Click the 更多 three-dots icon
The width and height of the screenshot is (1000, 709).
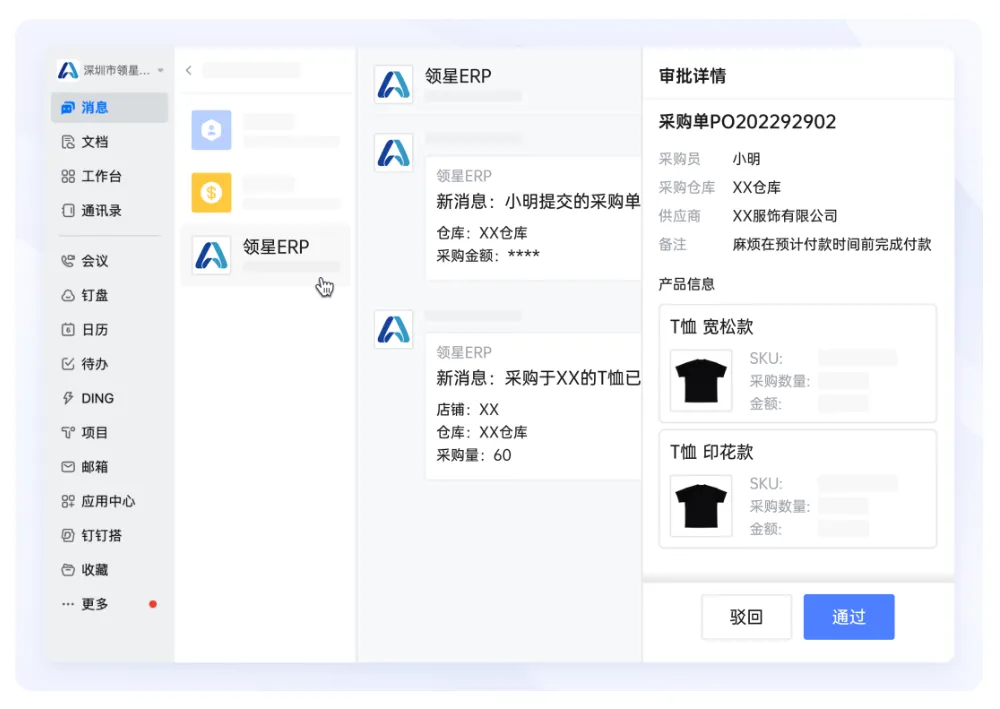point(68,604)
